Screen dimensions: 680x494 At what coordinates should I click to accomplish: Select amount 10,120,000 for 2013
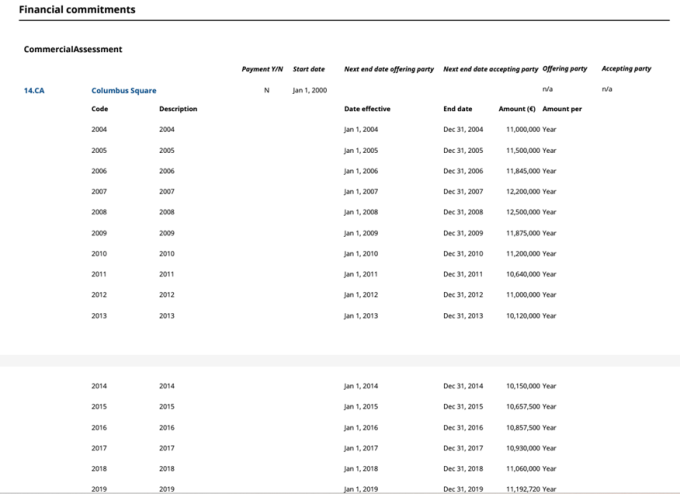click(523, 316)
